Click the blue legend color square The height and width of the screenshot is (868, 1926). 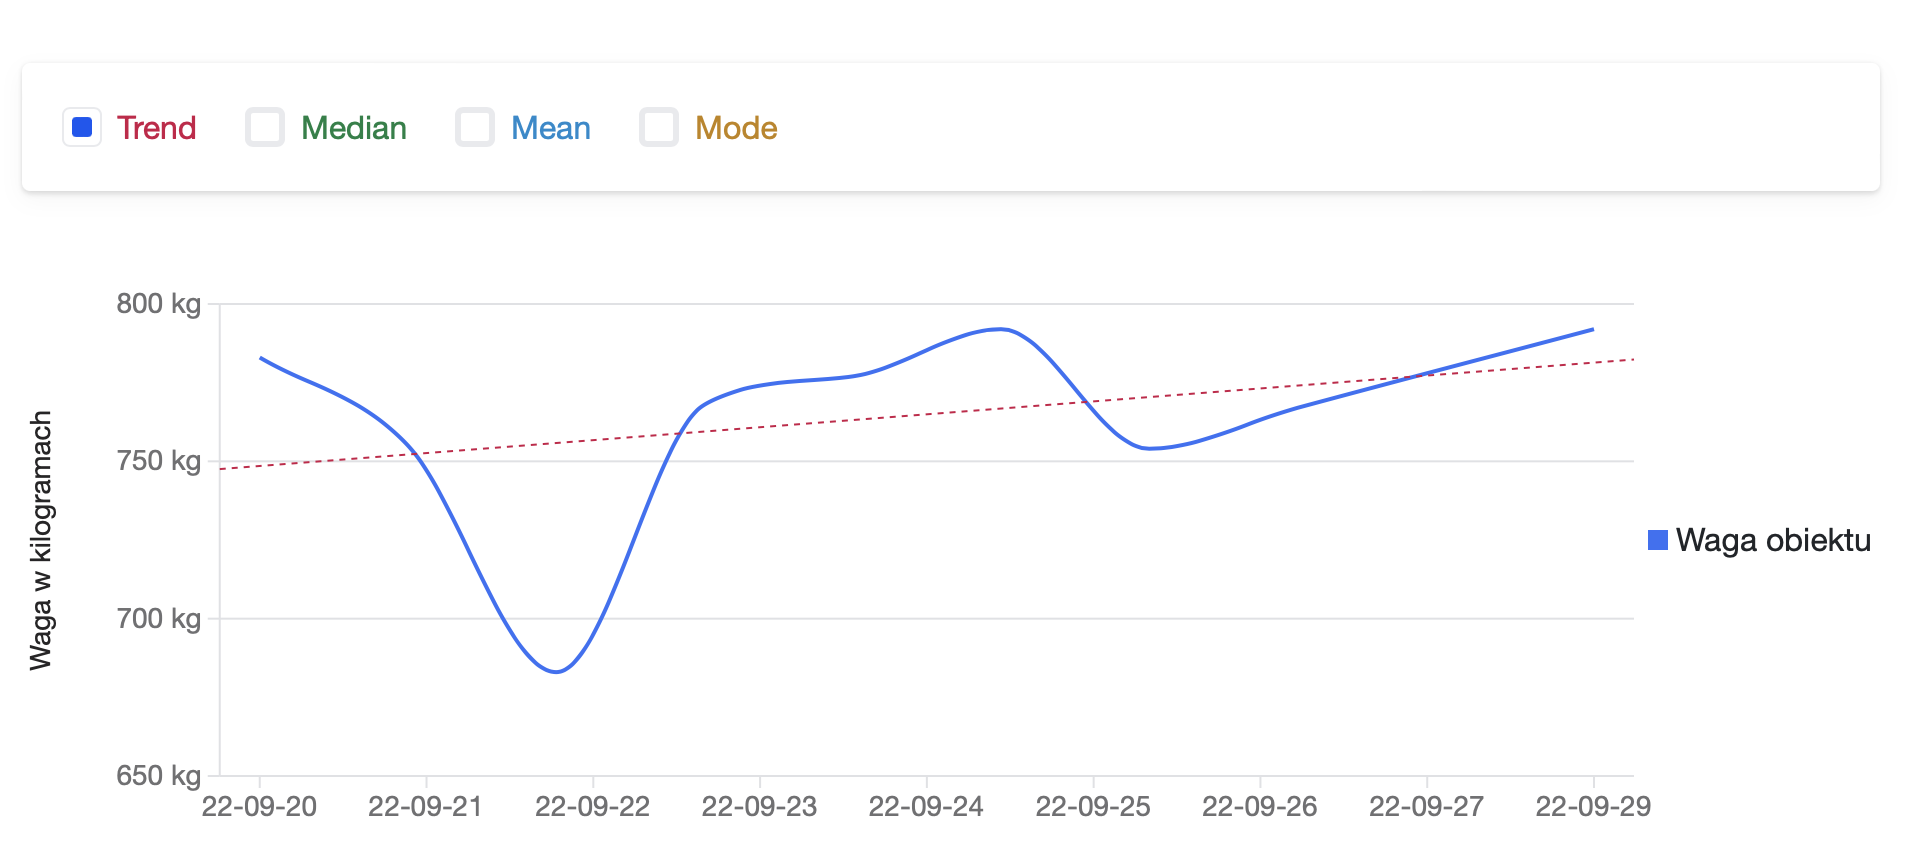click(1657, 539)
